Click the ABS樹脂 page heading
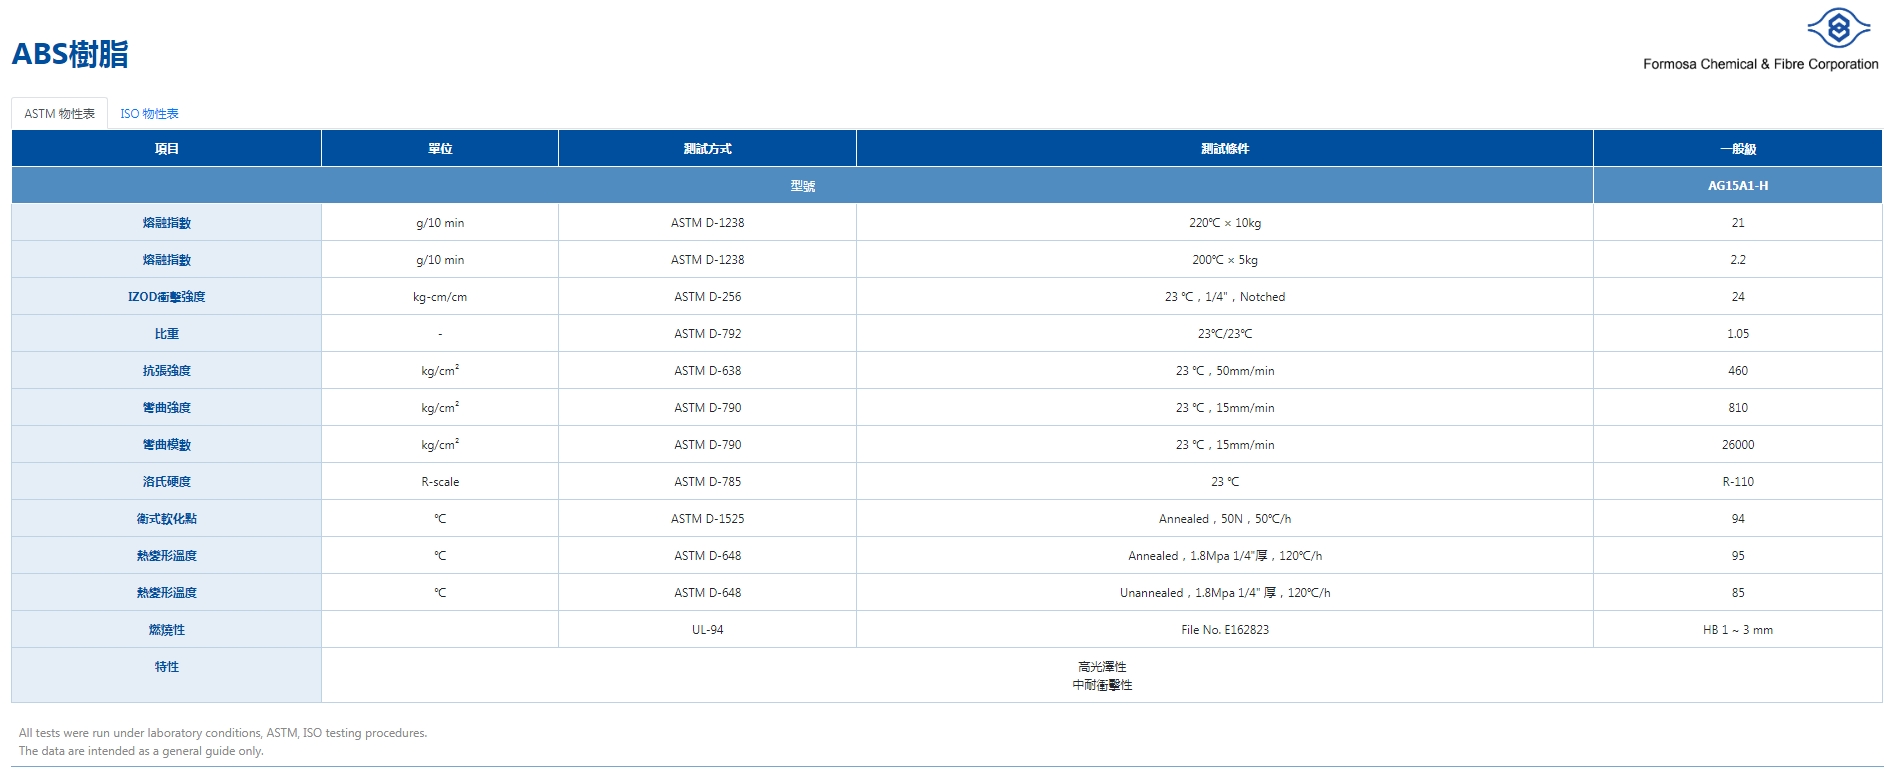The height and width of the screenshot is (772, 1894). coord(70,54)
